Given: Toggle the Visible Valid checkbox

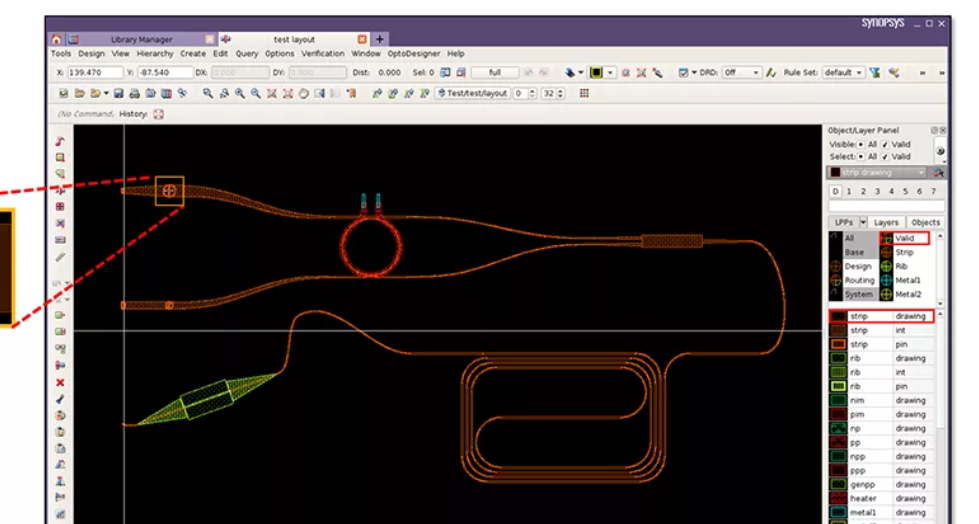Looking at the screenshot, I should [x=885, y=144].
